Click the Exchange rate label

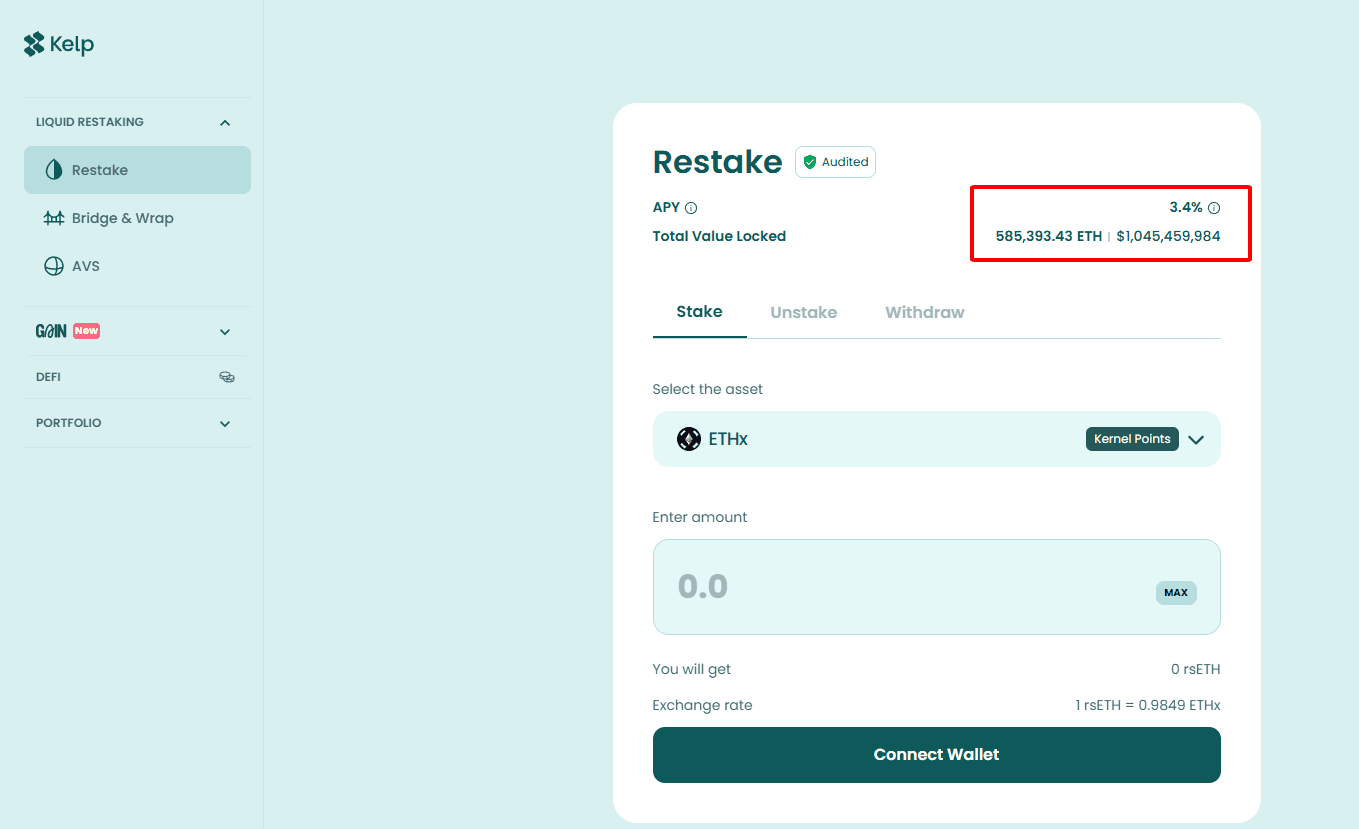[x=702, y=705]
